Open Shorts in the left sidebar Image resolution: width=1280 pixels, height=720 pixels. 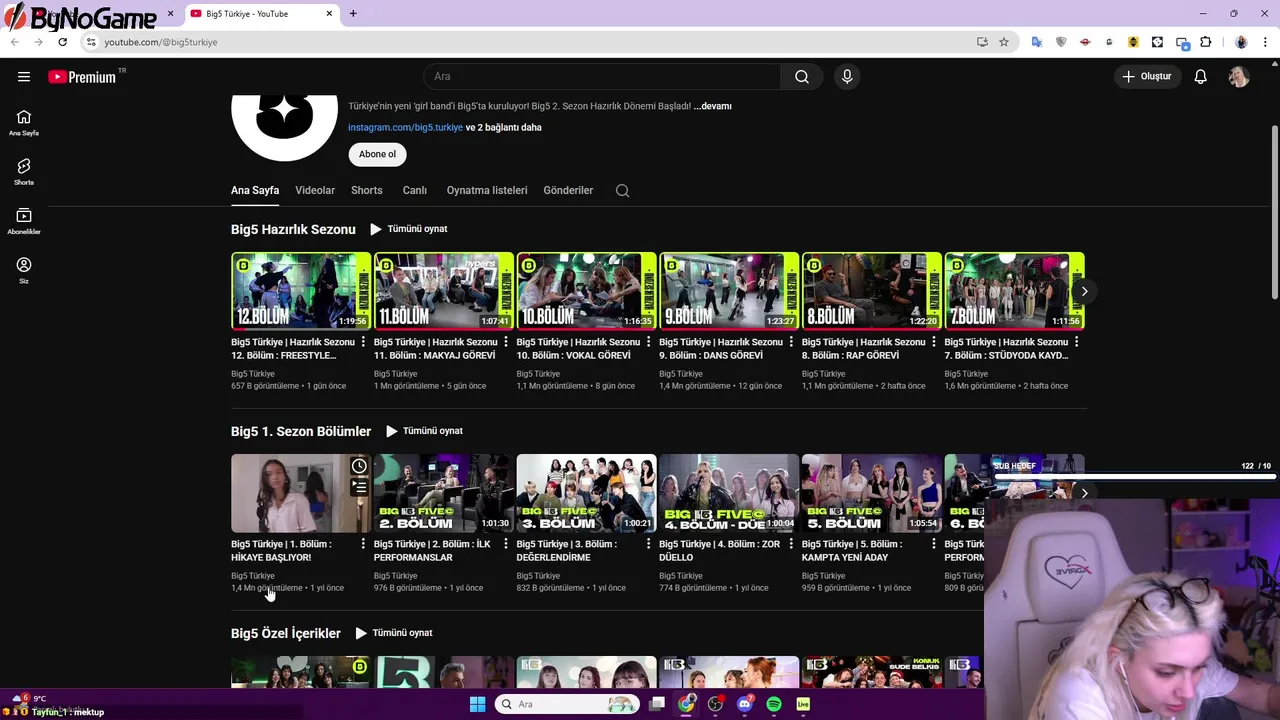click(x=24, y=171)
